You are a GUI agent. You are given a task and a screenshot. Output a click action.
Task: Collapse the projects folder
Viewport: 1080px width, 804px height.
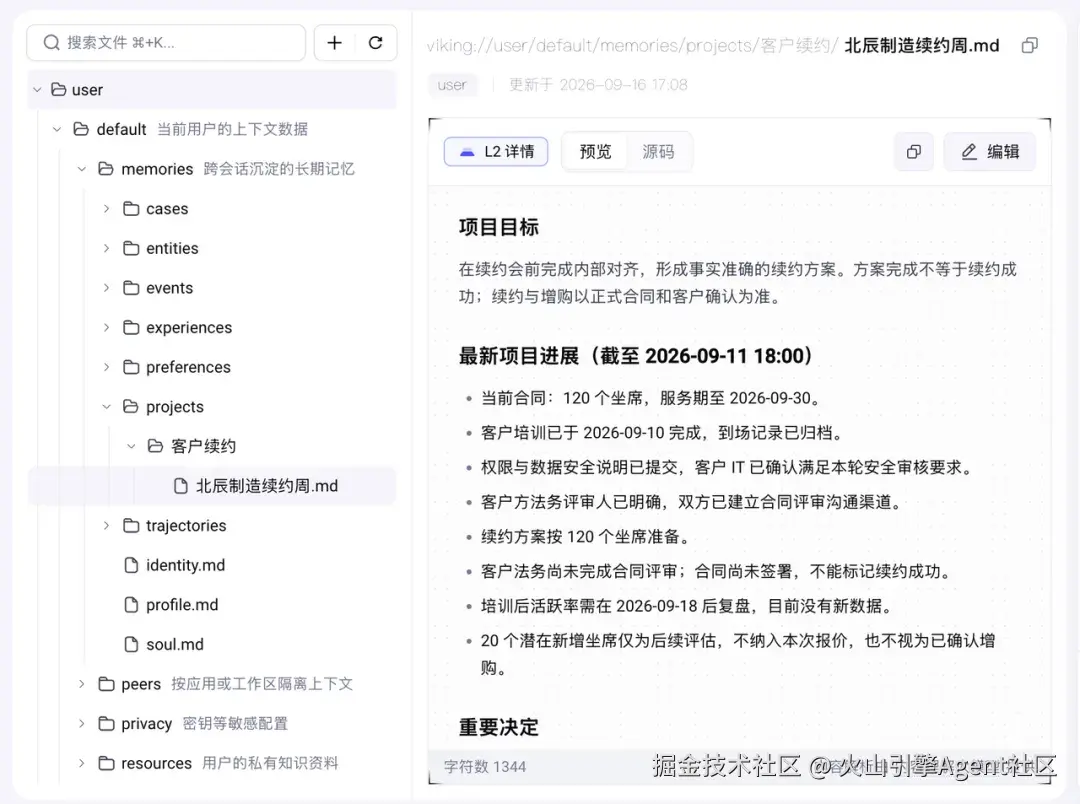tap(106, 407)
